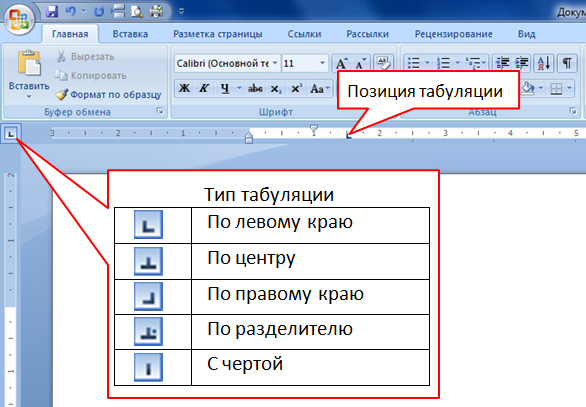Screen dimensions: 586x407
Task: Click the tab type selector at ruler corner
Action: point(11,133)
